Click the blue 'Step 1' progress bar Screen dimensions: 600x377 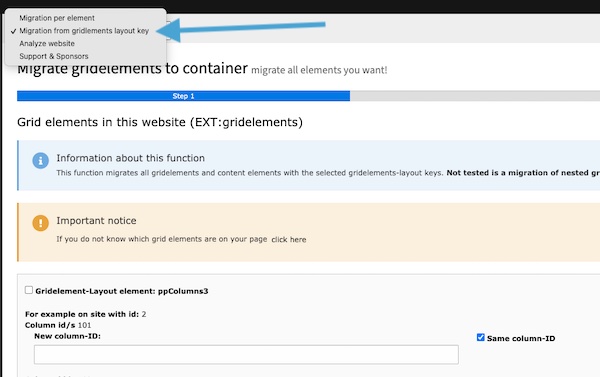click(x=183, y=96)
